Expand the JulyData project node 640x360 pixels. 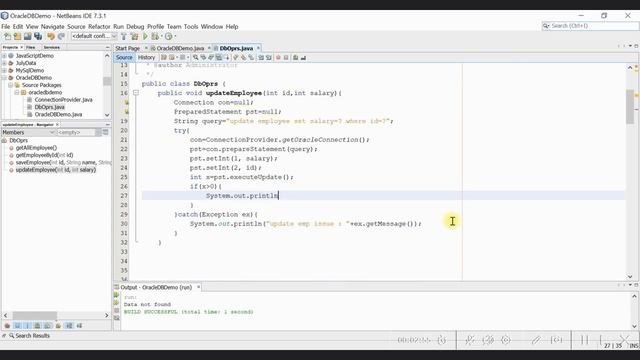coord(4,63)
